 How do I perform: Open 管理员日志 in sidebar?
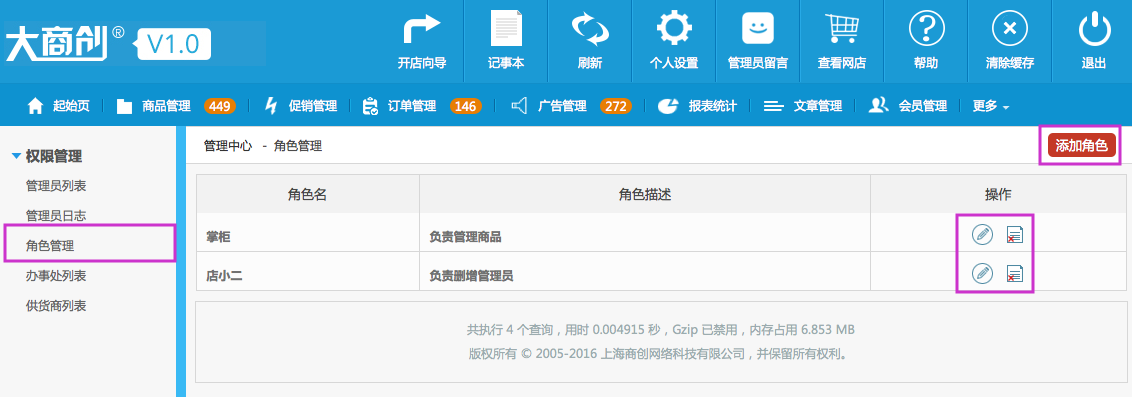pyautogui.click(x=56, y=216)
